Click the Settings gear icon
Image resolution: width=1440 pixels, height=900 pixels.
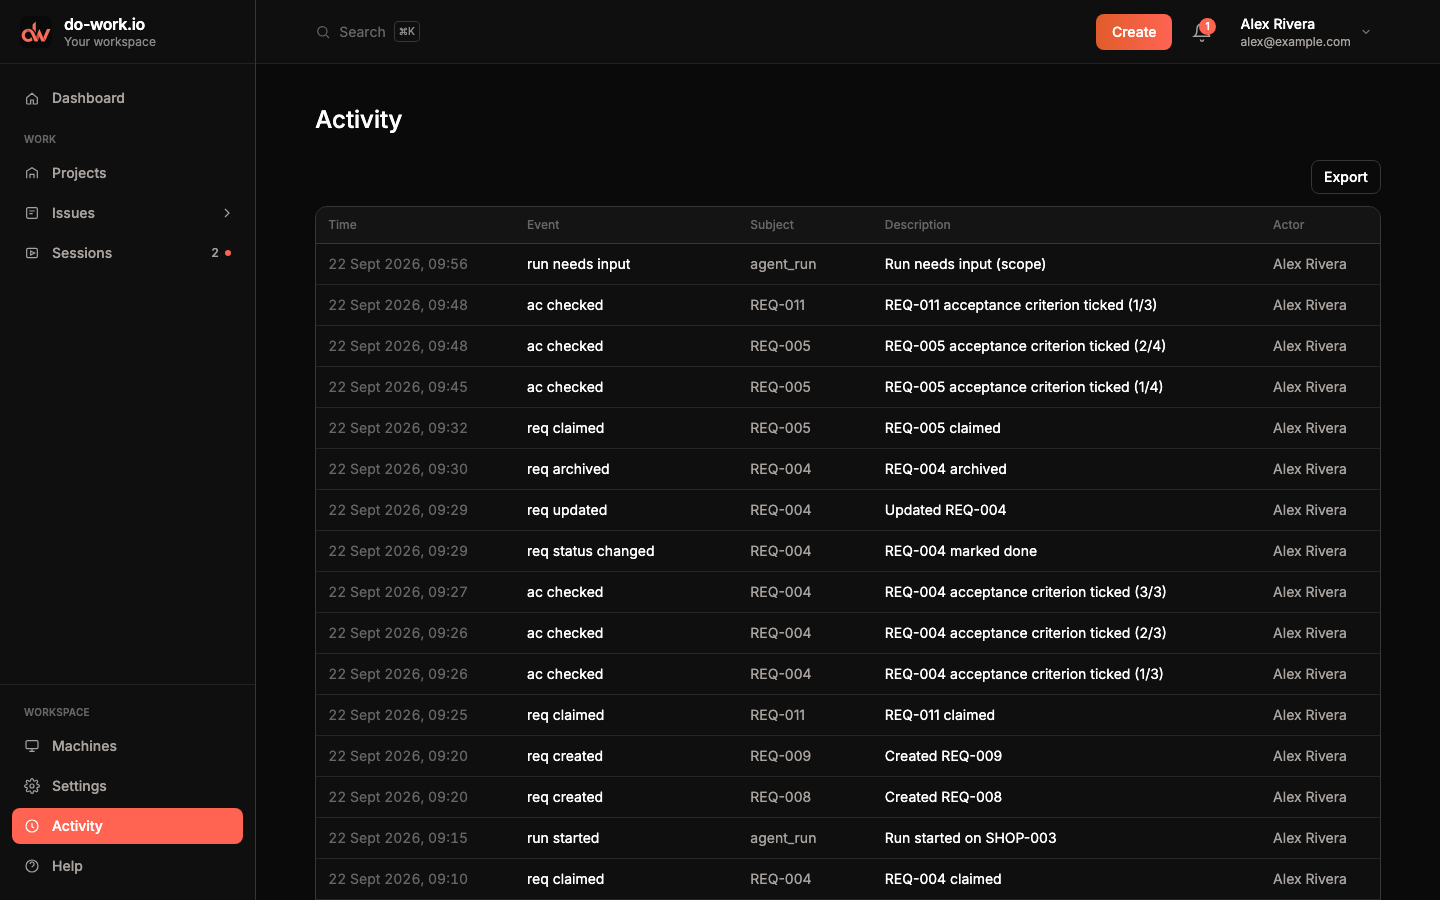coord(32,786)
